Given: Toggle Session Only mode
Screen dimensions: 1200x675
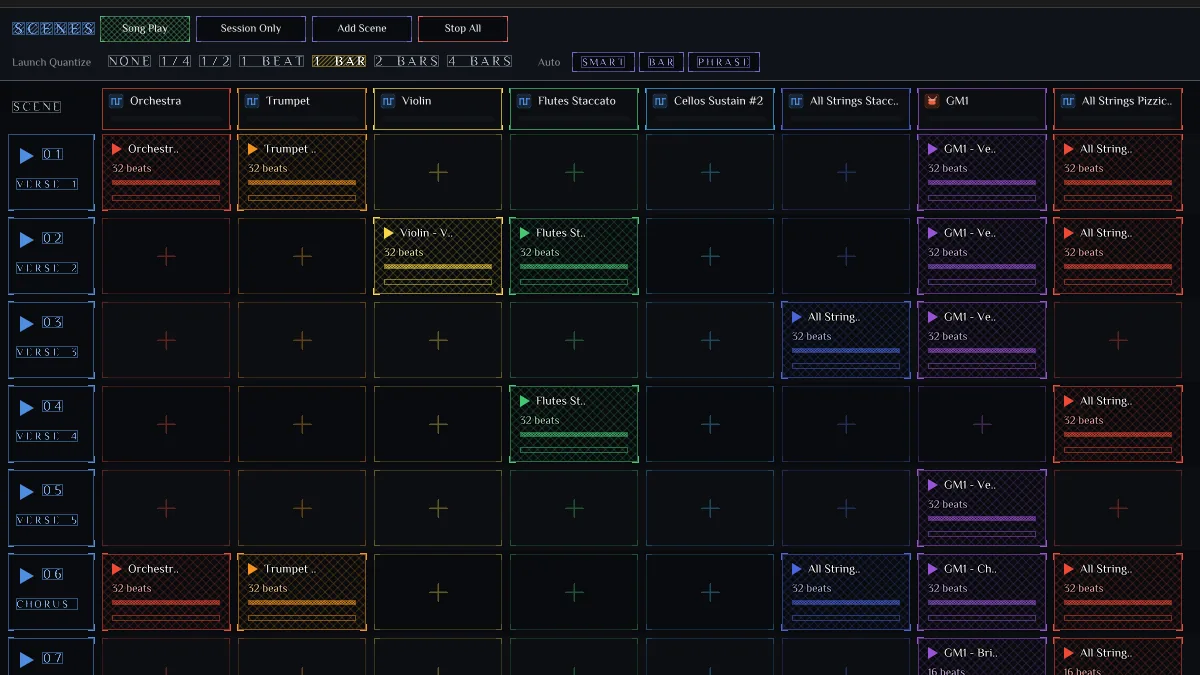Looking at the screenshot, I should click(x=251, y=29).
